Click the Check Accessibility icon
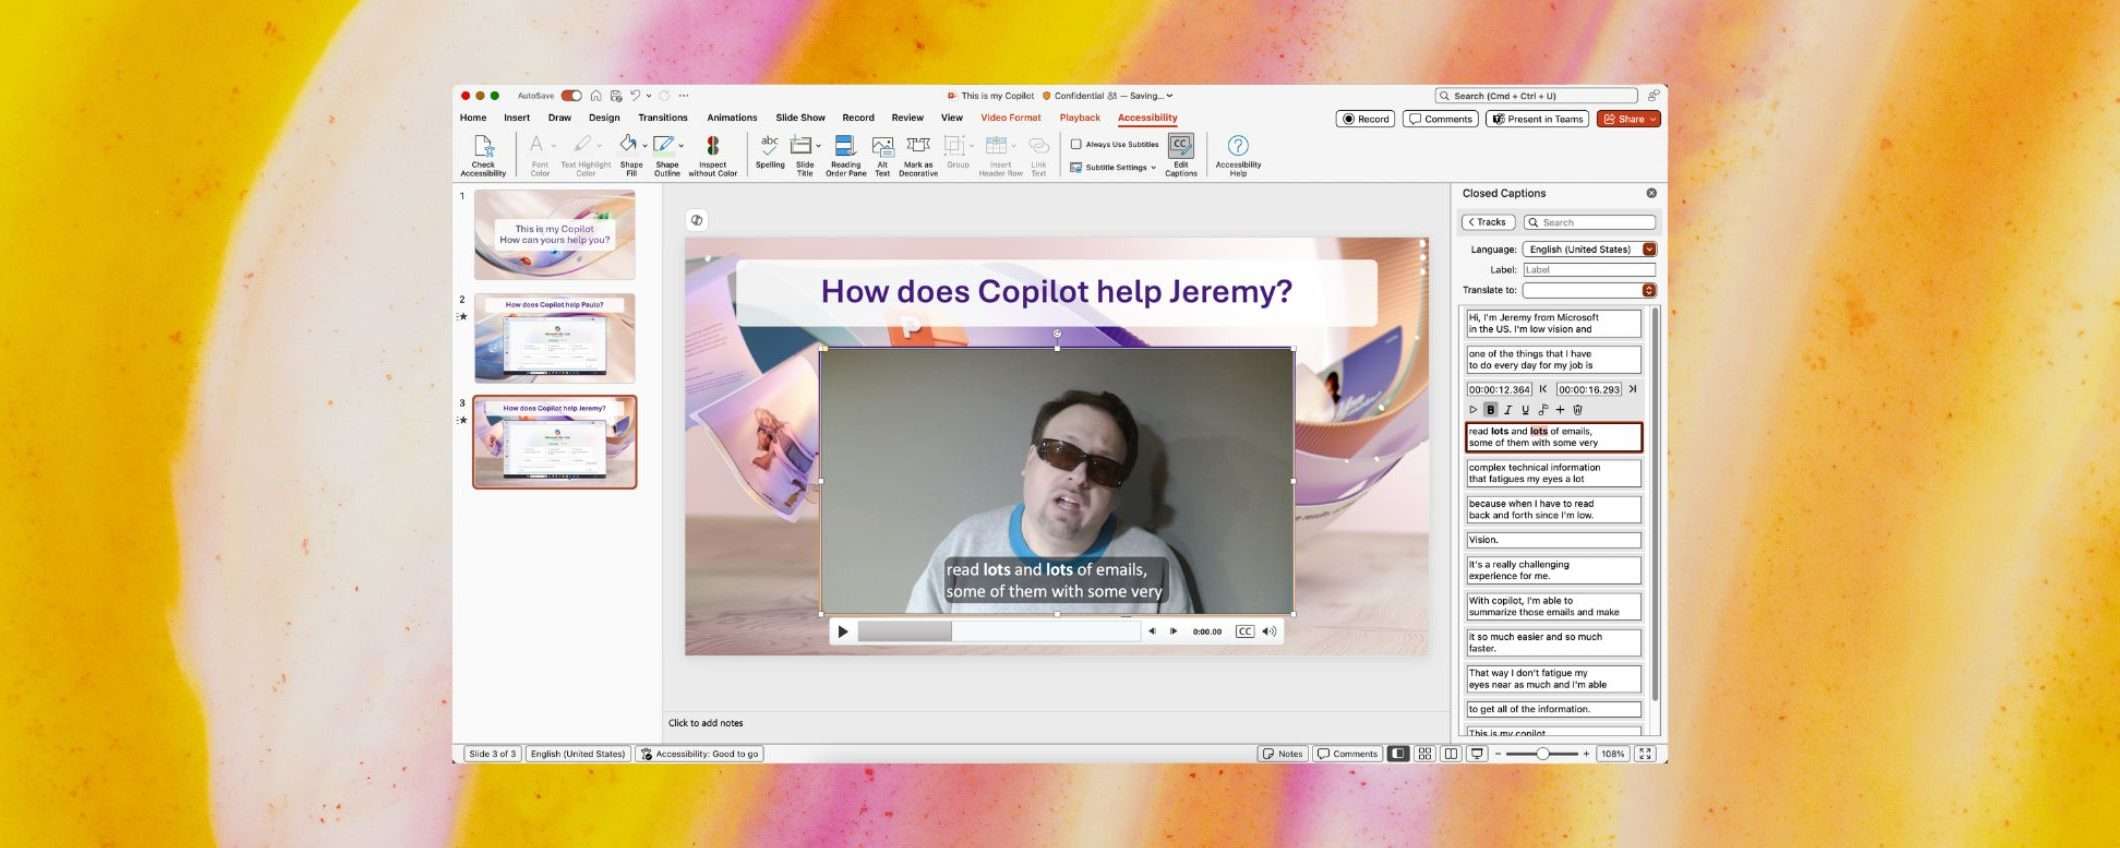 pyautogui.click(x=483, y=148)
